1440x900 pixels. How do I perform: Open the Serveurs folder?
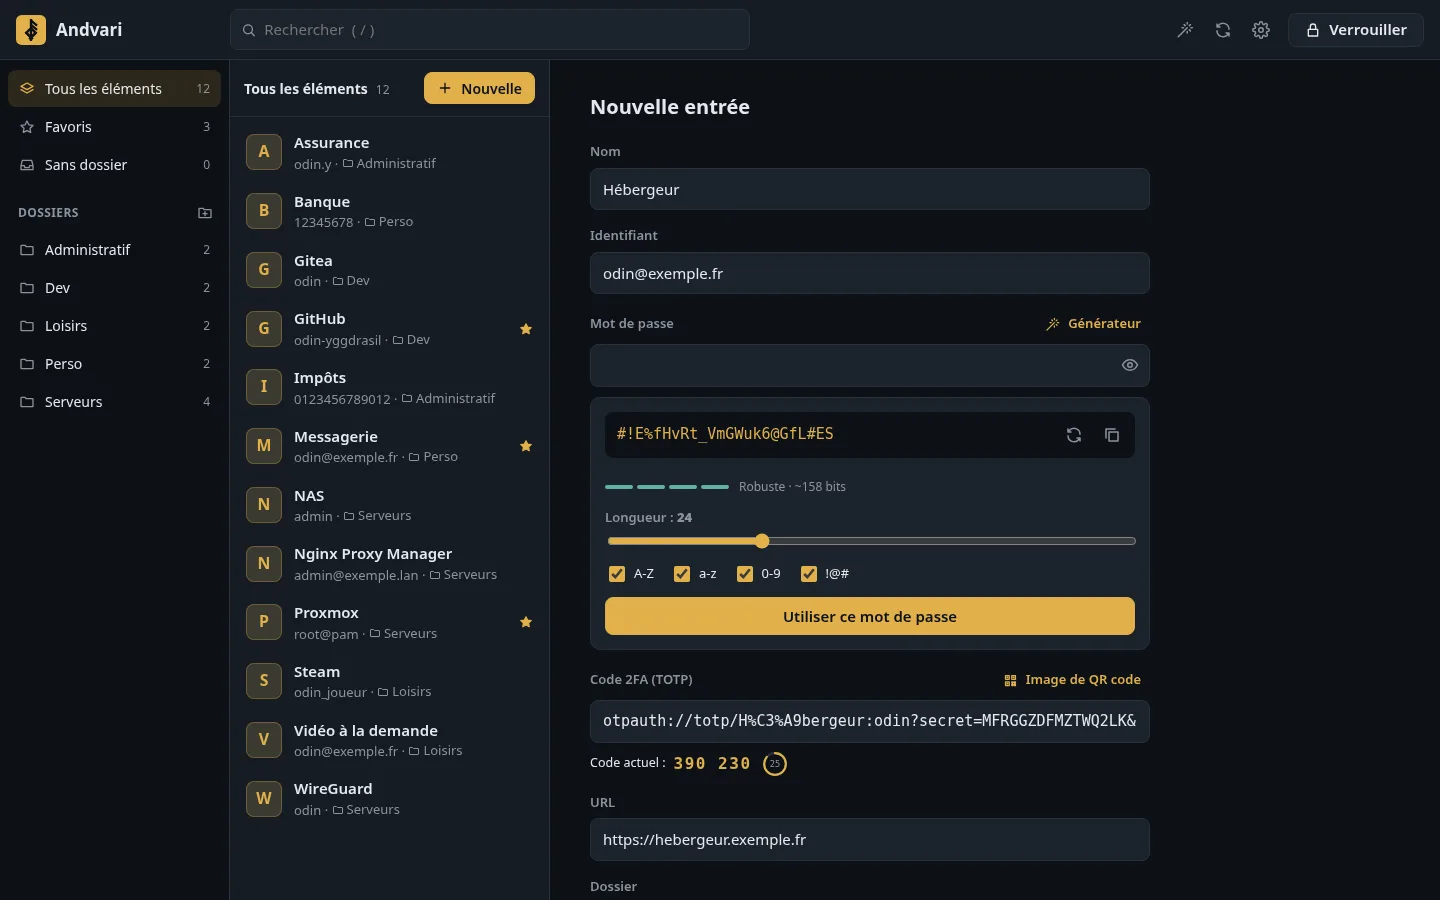[114, 402]
